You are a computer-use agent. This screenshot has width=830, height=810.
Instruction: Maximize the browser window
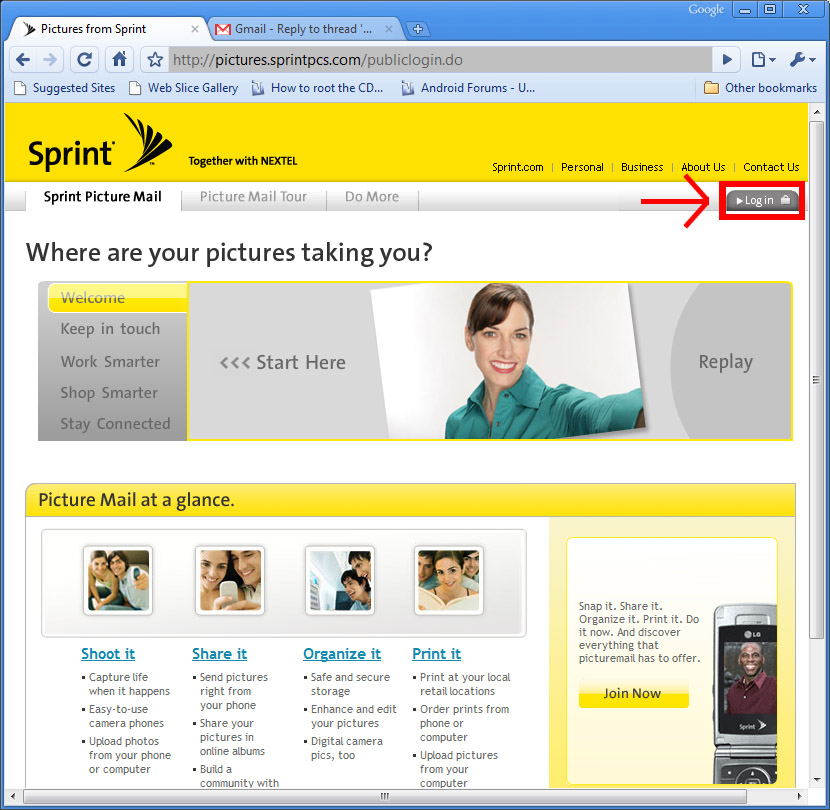tap(770, 10)
